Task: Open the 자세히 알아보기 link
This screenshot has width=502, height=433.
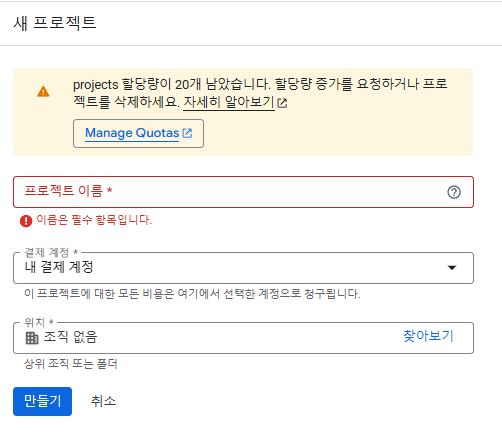Action: (x=229, y=102)
